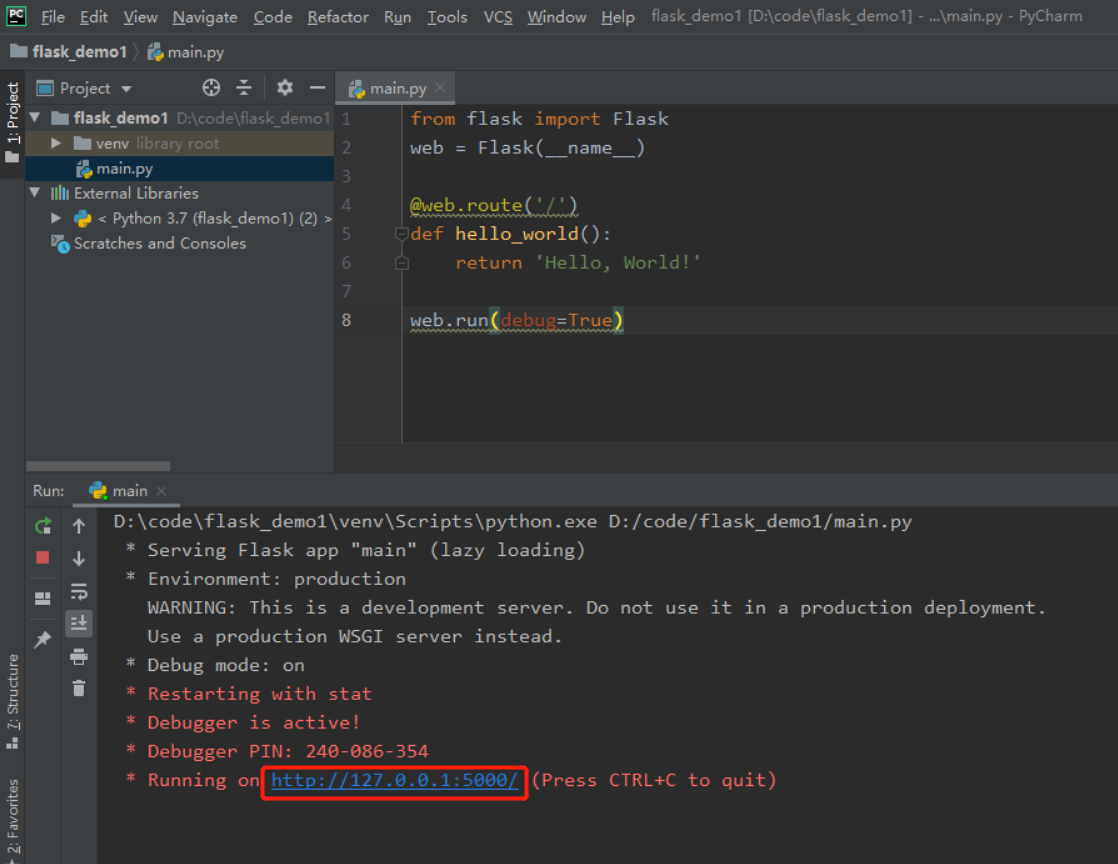Open the Tools menu
The height and width of the screenshot is (864, 1118).
(x=447, y=16)
